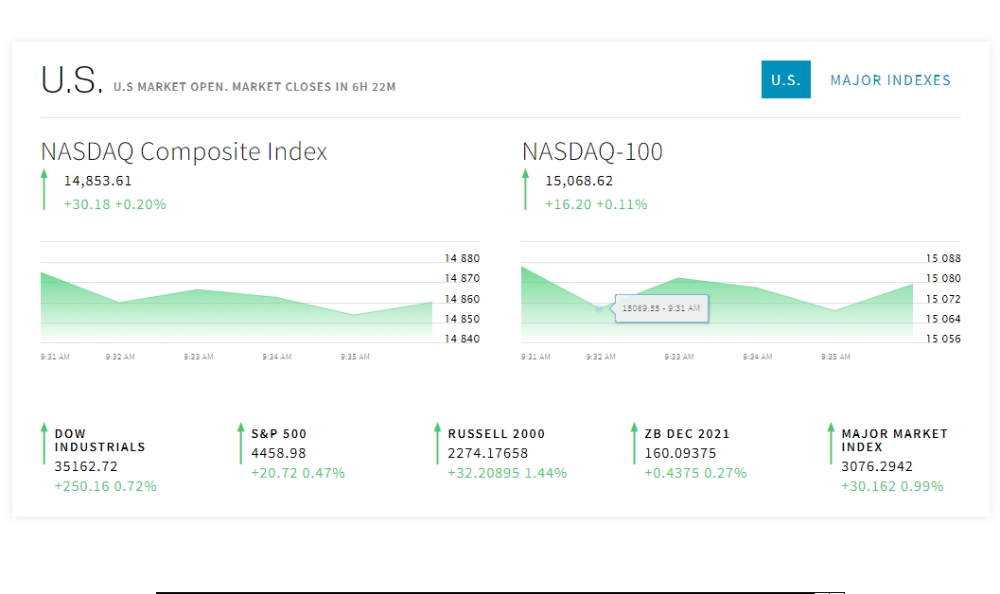Click the up arrow next to Russell 2000
The width and height of the screenshot is (1000, 594).
pyautogui.click(x=438, y=443)
